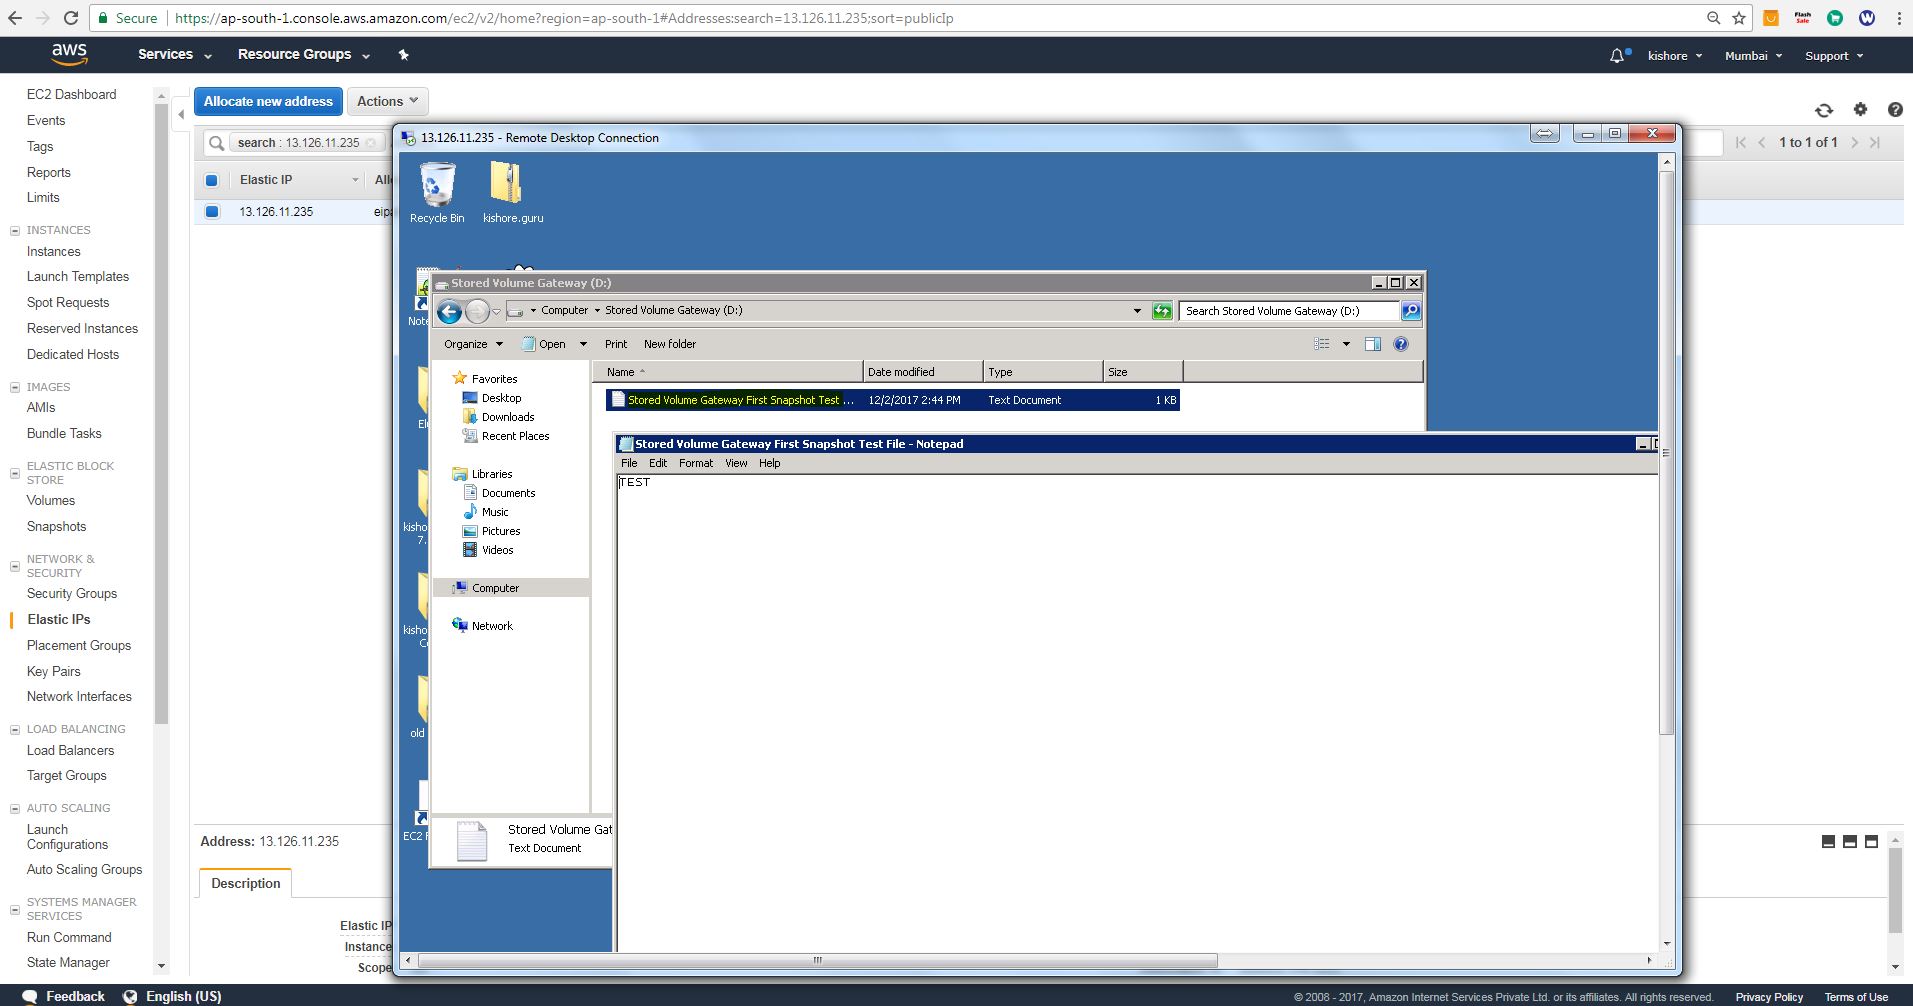Open the Organize dropdown in Explorer
1913x1006 pixels.
[473, 344]
